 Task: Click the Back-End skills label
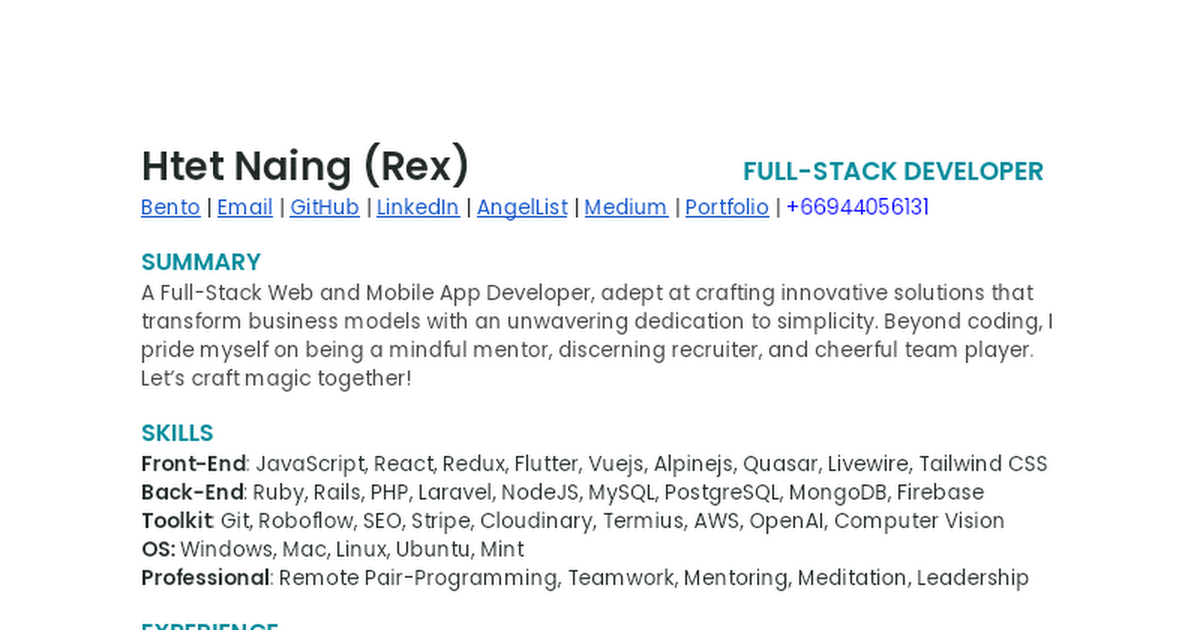click(192, 492)
